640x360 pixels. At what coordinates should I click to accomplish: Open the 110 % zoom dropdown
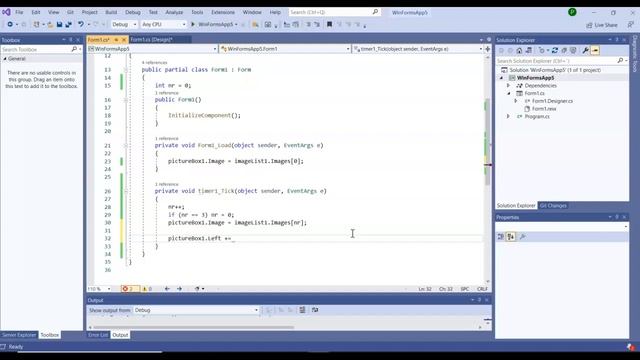click(x=99, y=289)
